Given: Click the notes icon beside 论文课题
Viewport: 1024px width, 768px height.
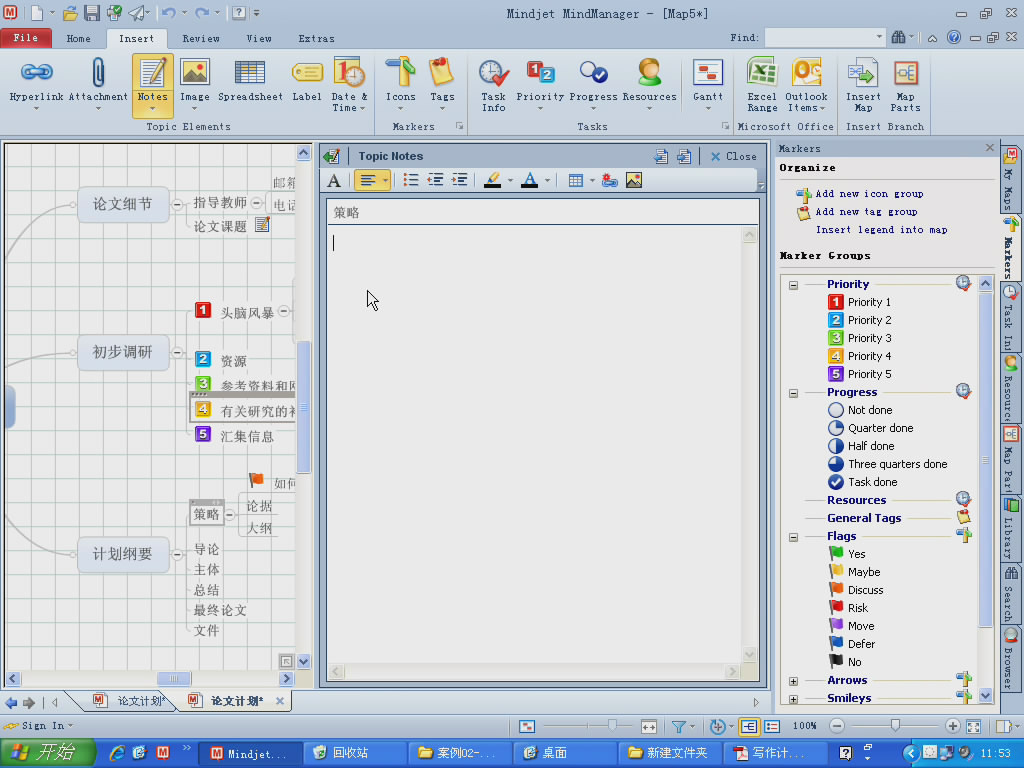Looking at the screenshot, I should [x=263, y=225].
